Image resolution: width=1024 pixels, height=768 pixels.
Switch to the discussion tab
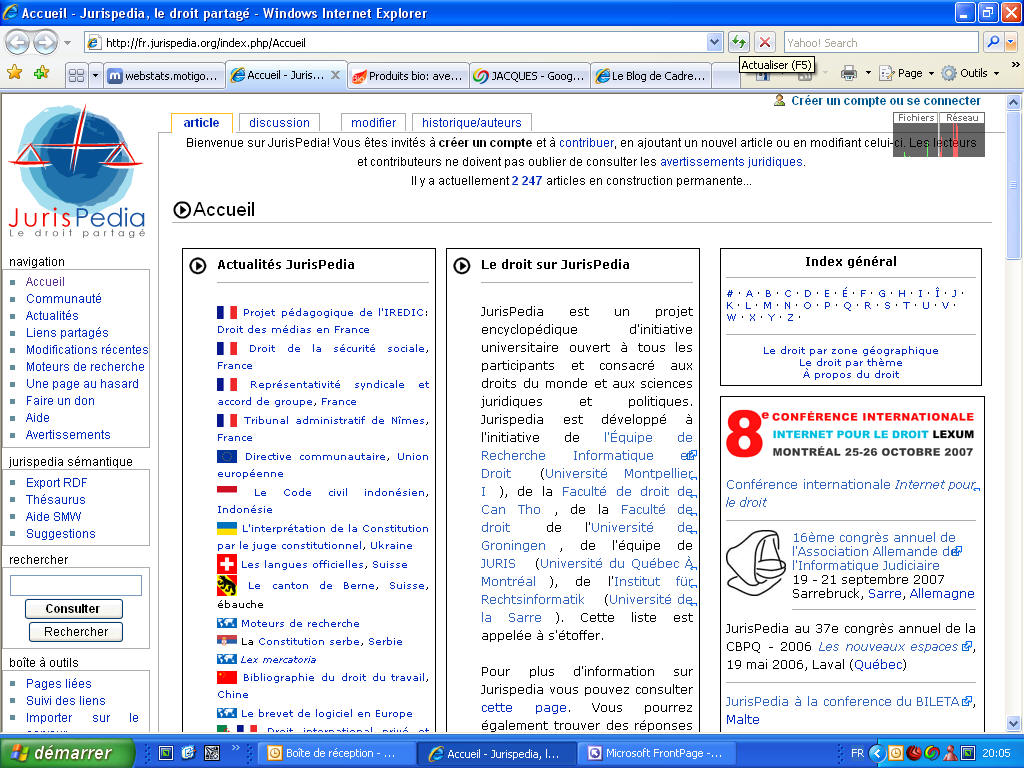279,123
